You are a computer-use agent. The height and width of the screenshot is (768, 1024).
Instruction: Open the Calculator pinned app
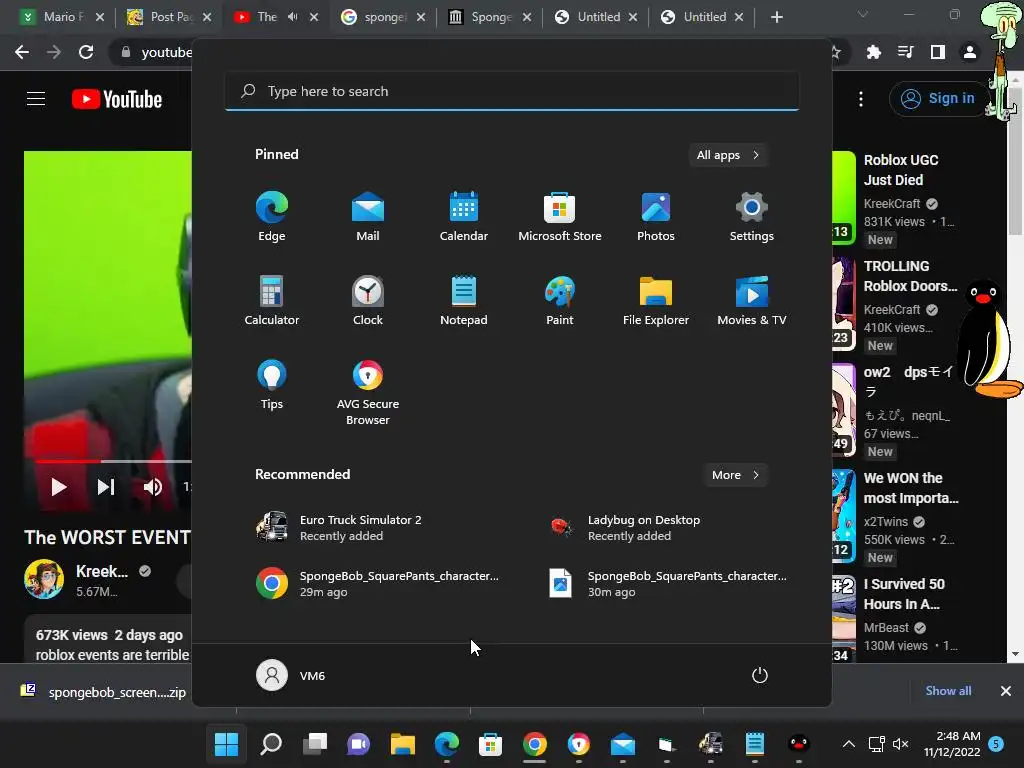[272, 300]
